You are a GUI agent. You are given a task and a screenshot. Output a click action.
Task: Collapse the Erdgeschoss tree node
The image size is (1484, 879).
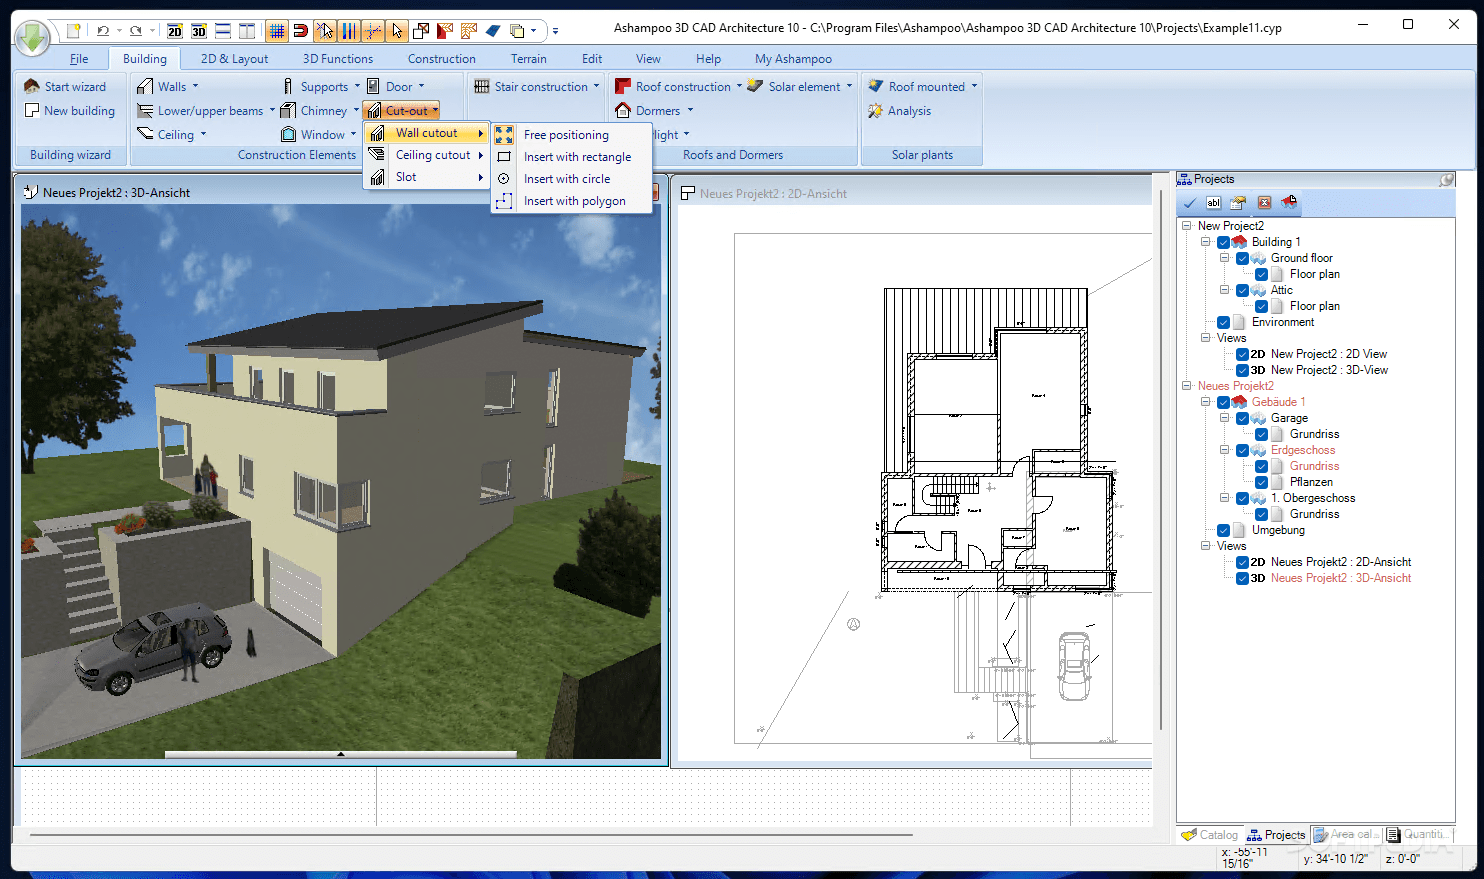point(1225,450)
